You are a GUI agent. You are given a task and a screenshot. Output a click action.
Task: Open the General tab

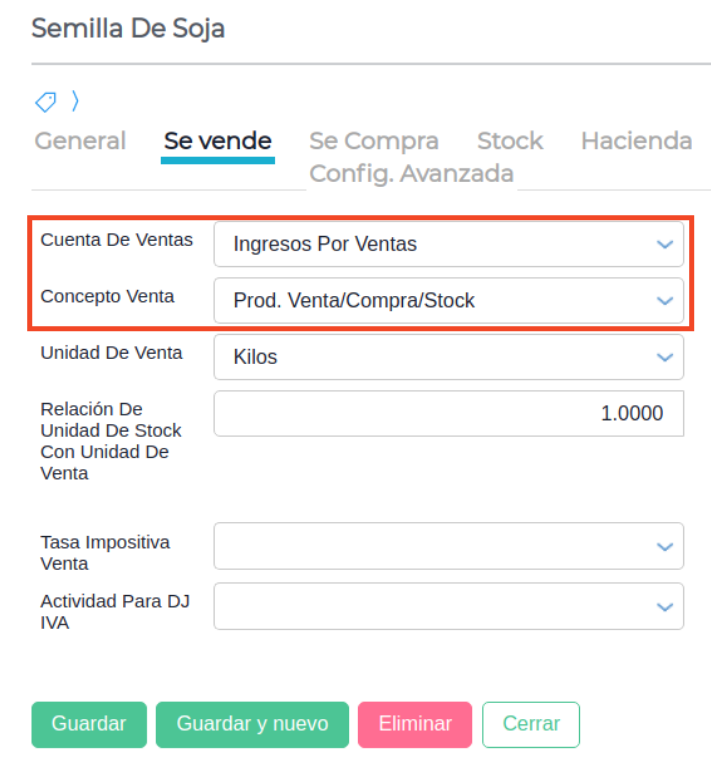[x=80, y=141]
